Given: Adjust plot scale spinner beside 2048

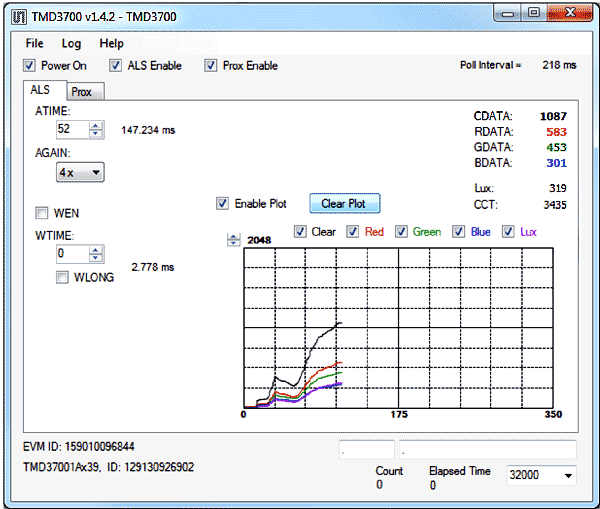Looking at the screenshot, I should 233,240.
